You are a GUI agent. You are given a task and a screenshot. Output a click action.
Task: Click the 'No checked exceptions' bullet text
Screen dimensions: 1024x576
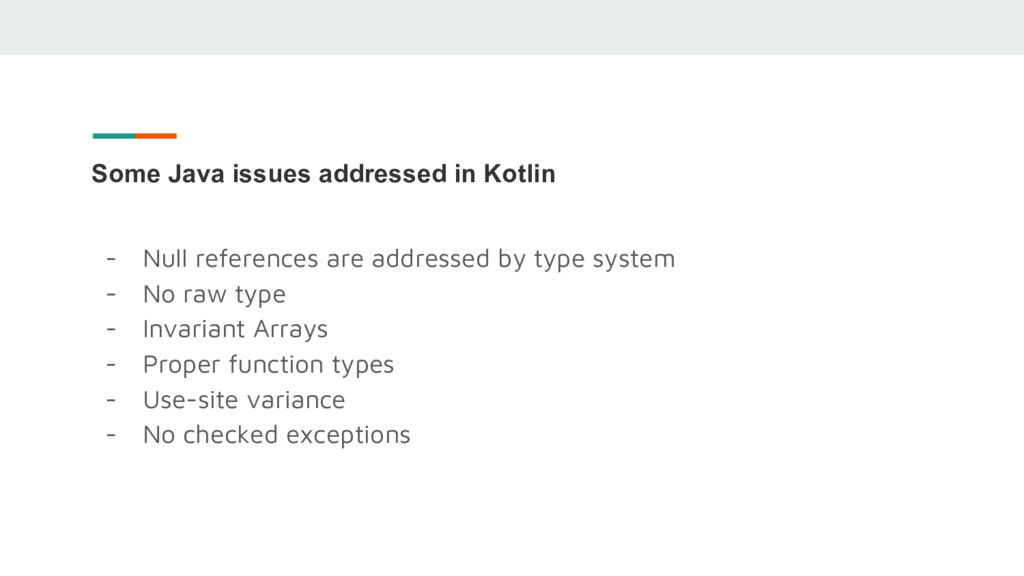click(x=276, y=435)
